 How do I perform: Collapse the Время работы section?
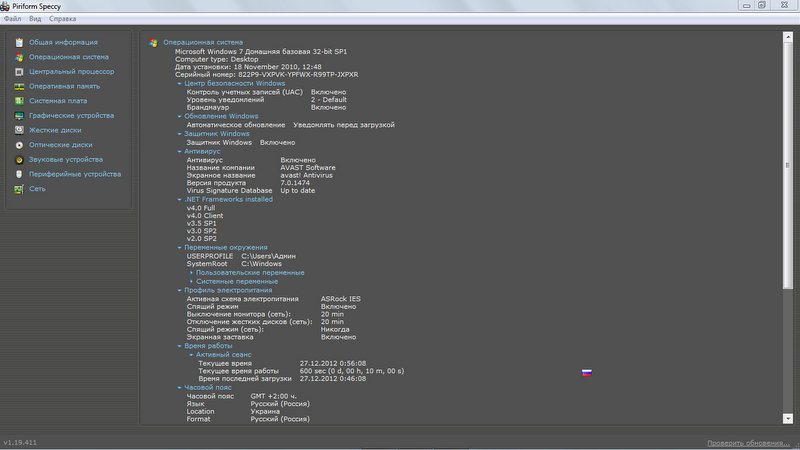pos(179,346)
